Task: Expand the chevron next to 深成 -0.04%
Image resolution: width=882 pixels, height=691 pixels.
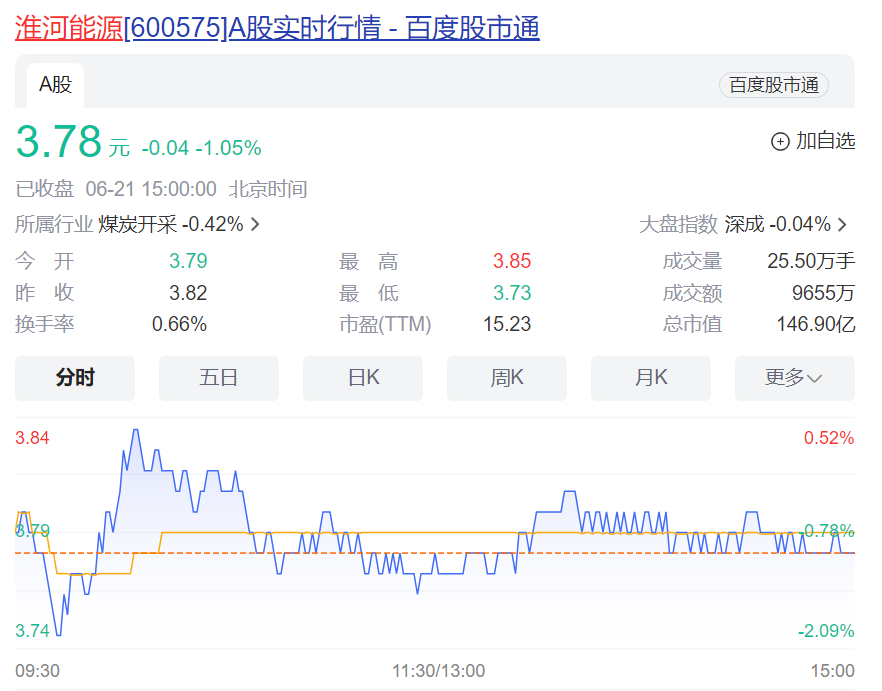Action: click(842, 225)
